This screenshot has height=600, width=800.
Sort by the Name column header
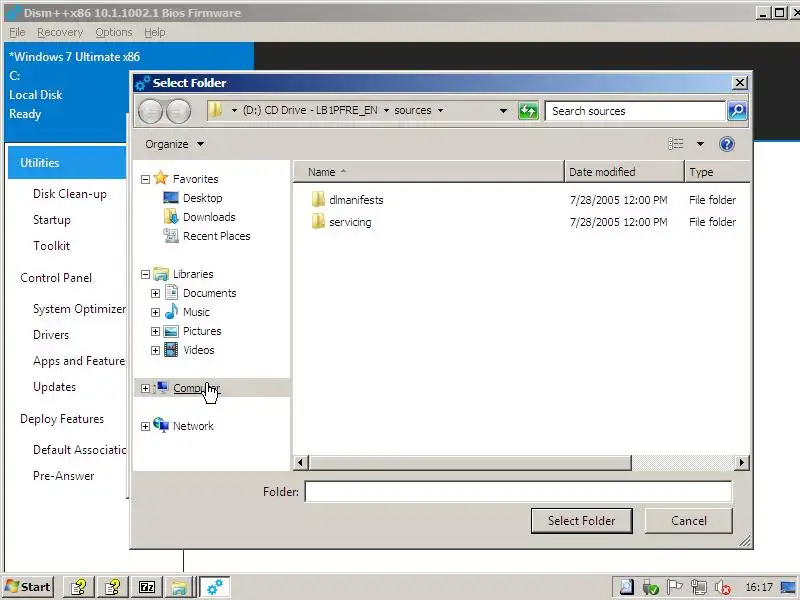(x=429, y=172)
